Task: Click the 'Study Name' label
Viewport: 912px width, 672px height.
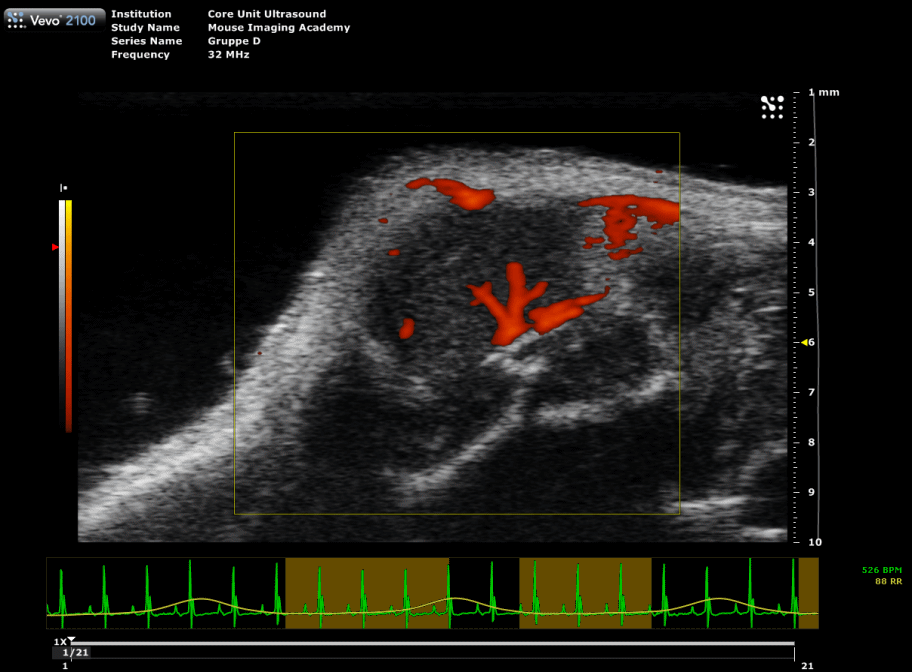Action: pos(145,28)
